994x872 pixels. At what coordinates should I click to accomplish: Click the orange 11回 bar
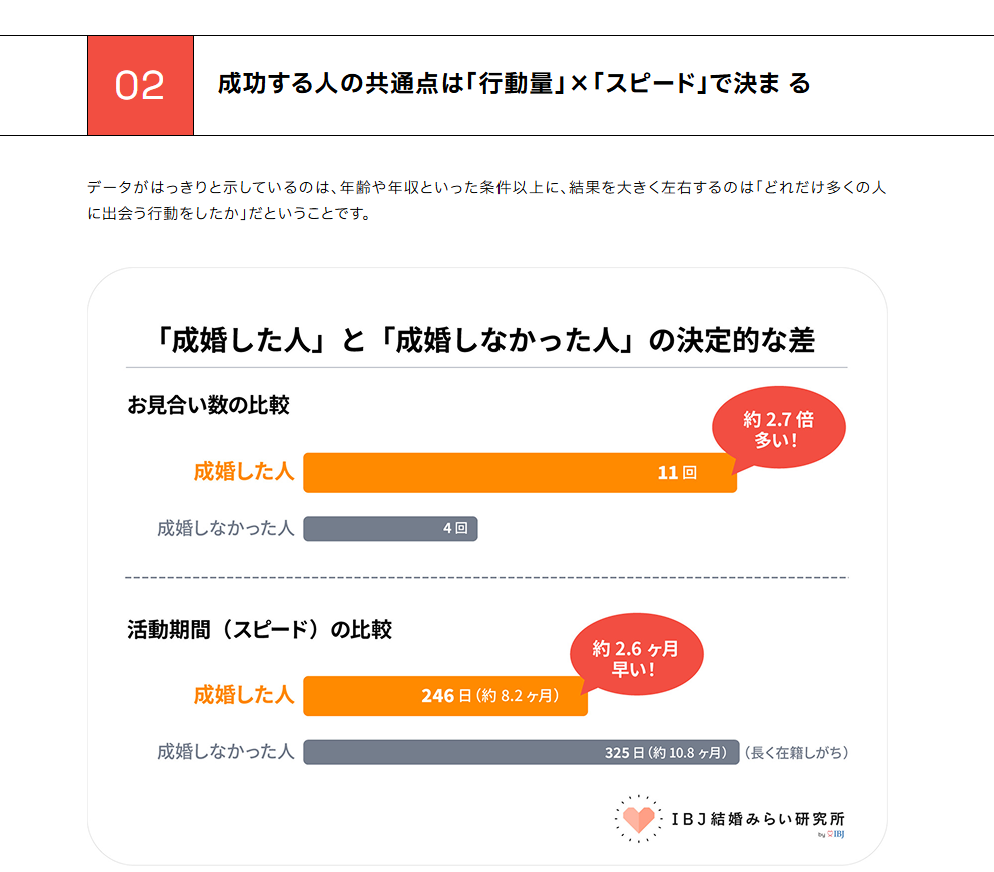coord(519,472)
